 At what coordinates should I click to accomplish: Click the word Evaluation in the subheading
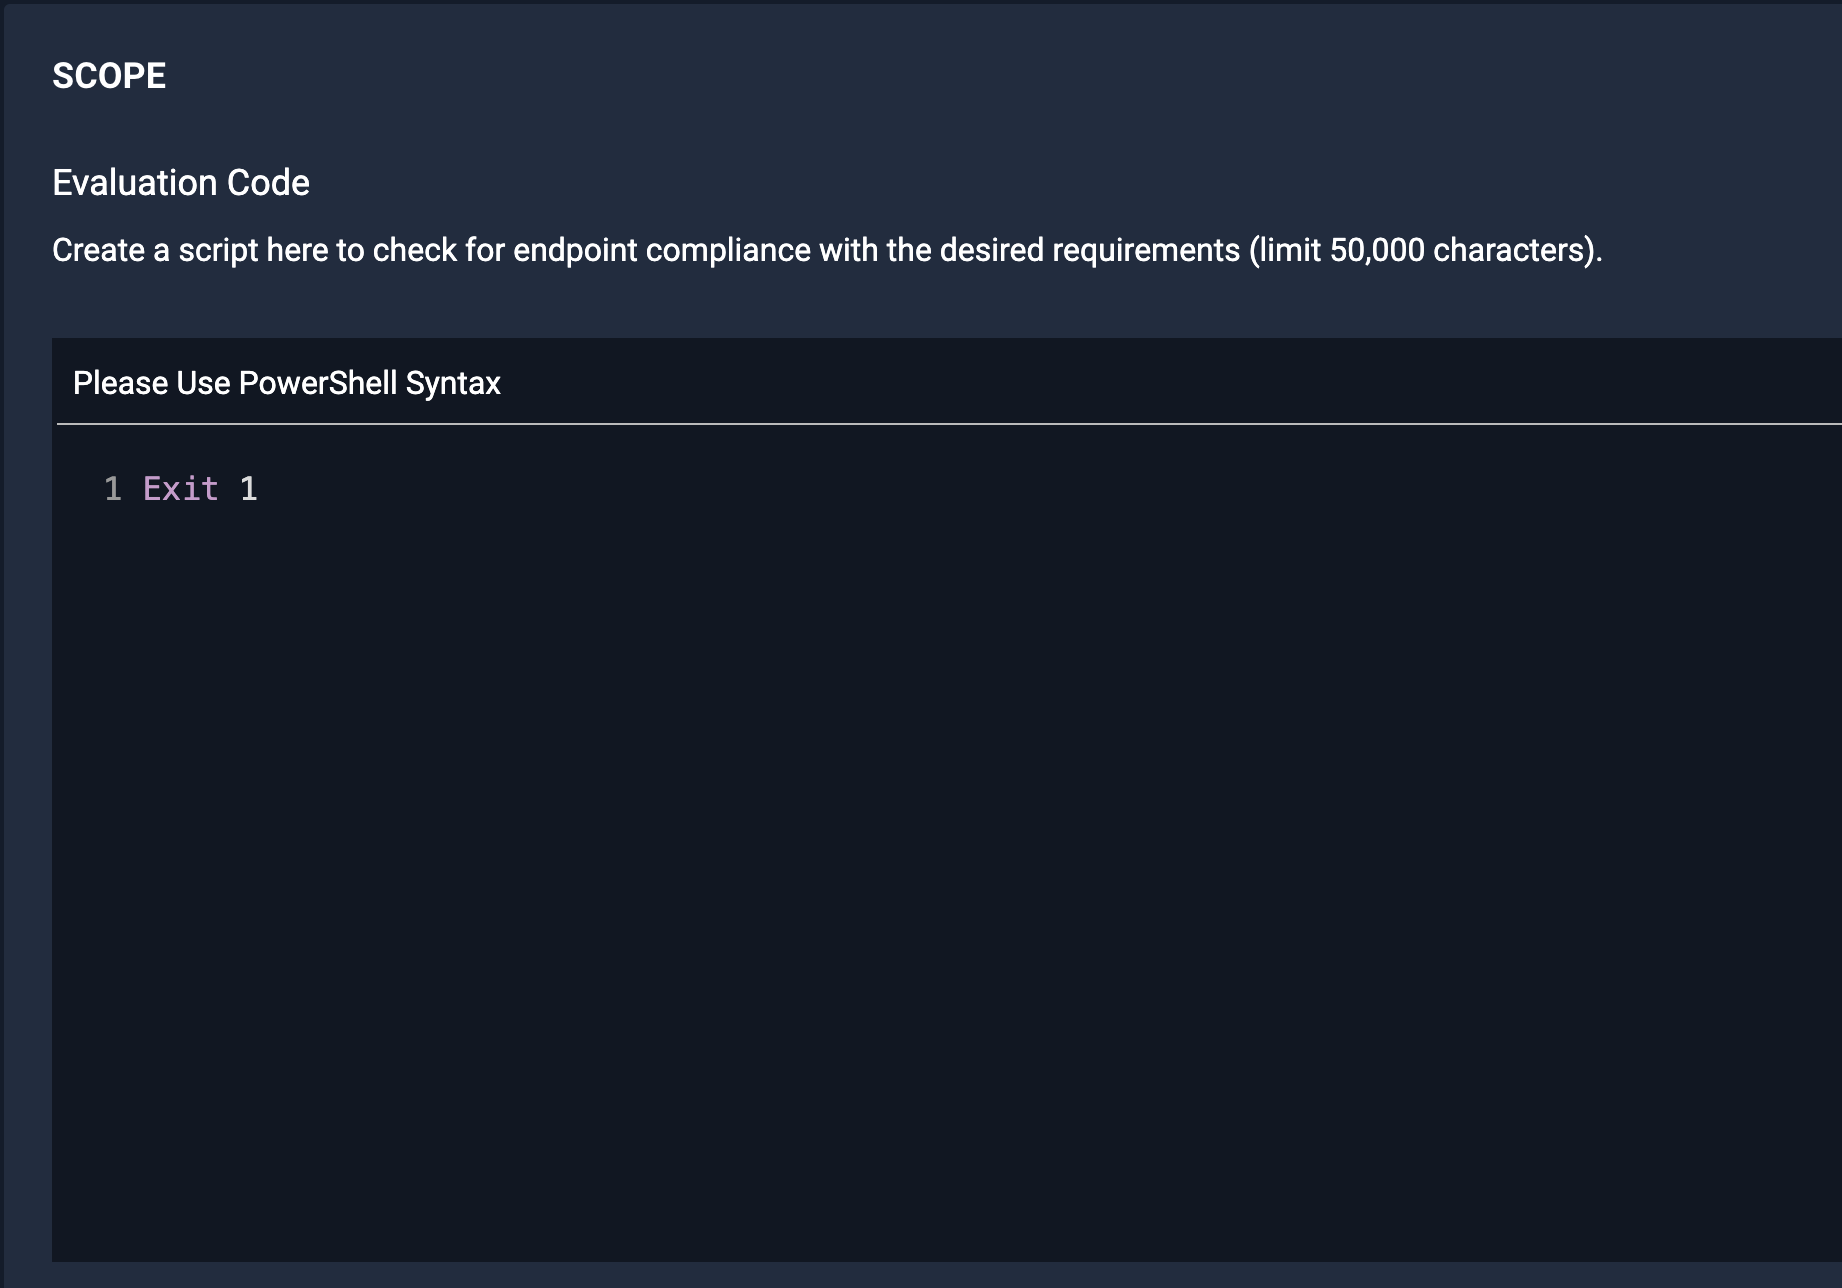[x=135, y=183]
